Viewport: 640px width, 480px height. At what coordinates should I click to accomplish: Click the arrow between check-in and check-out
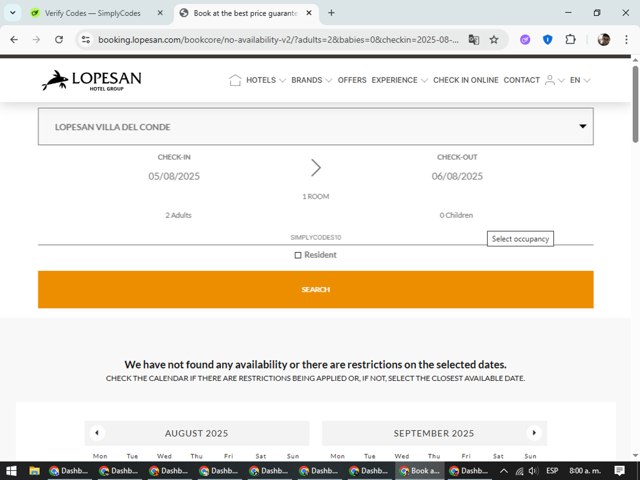tap(316, 168)
